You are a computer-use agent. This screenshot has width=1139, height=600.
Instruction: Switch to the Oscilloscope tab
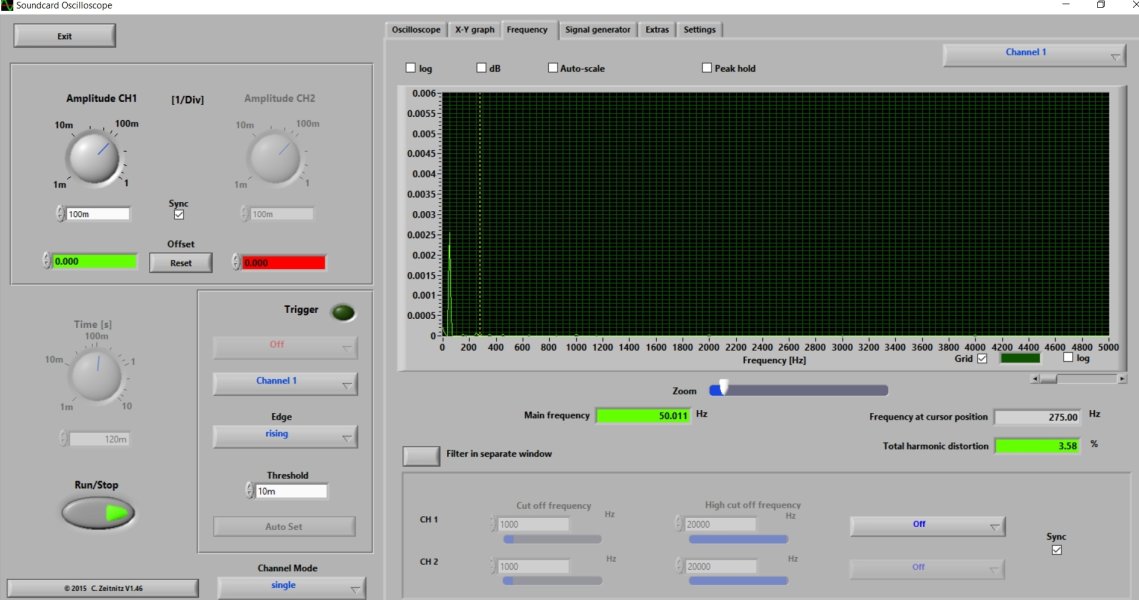(416, 30)
